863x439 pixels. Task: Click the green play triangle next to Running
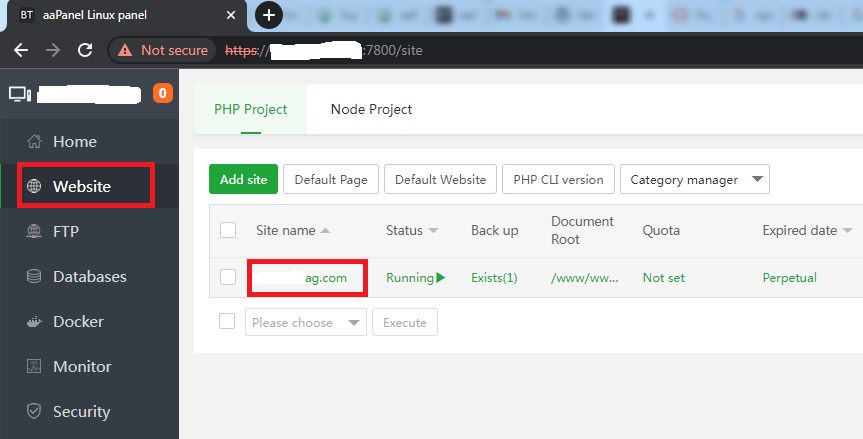point(440,277)
